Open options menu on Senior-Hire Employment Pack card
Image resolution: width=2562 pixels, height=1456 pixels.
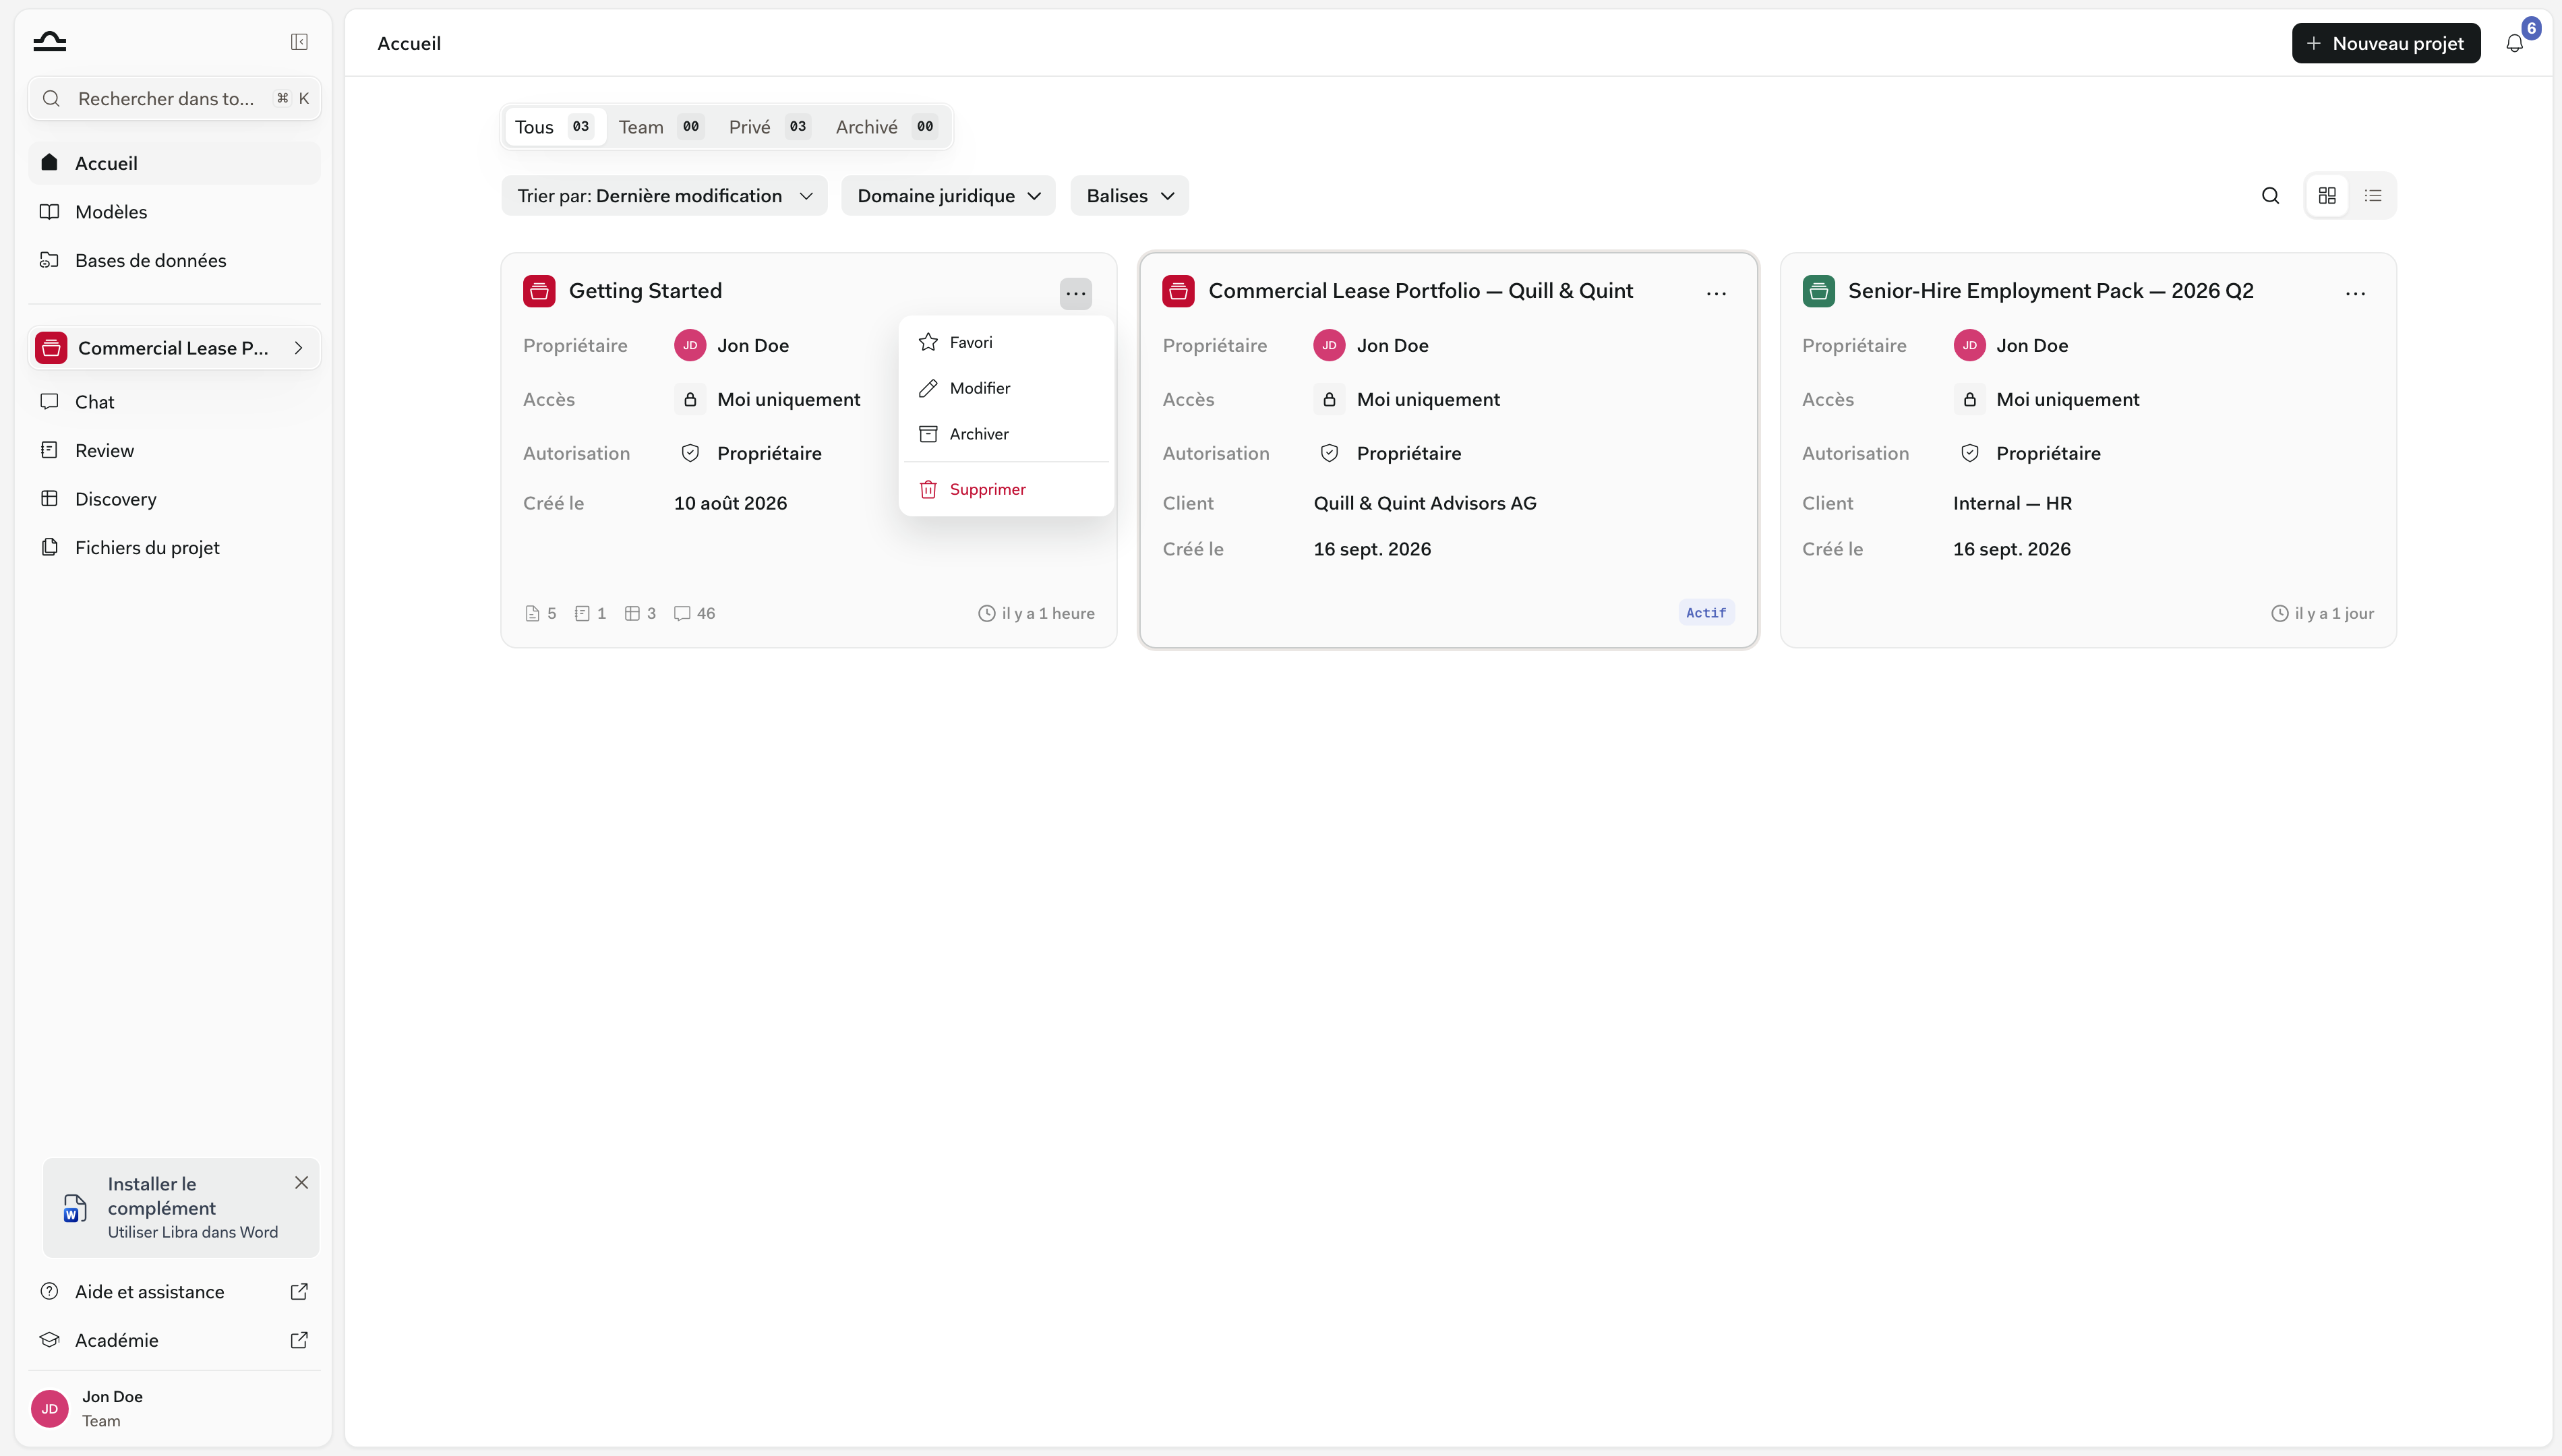point(2355,293)
